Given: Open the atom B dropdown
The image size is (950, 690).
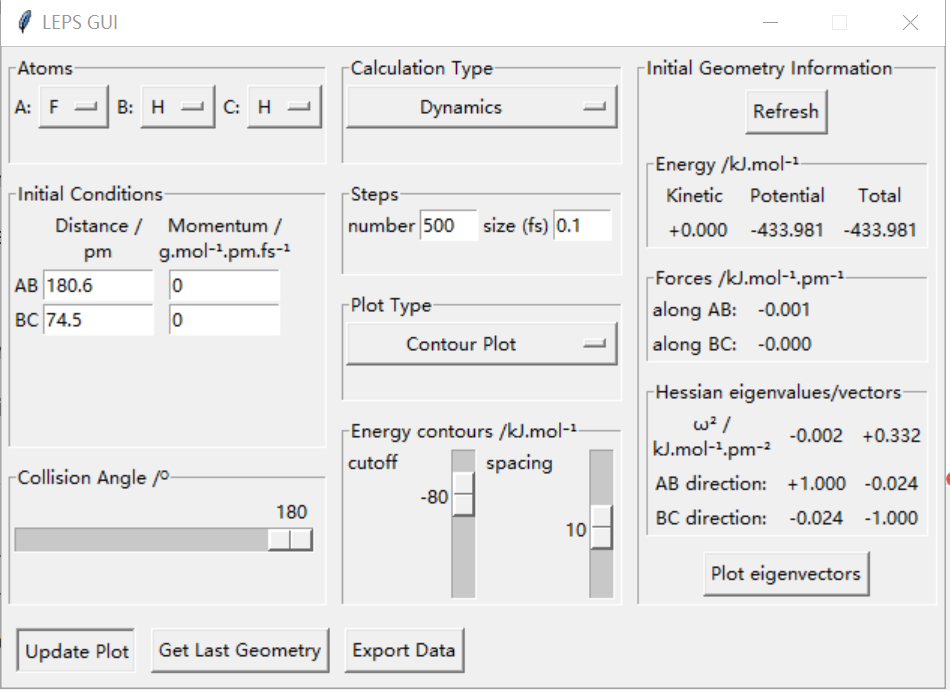Looking at the screenshot, I should click(178, 108).
